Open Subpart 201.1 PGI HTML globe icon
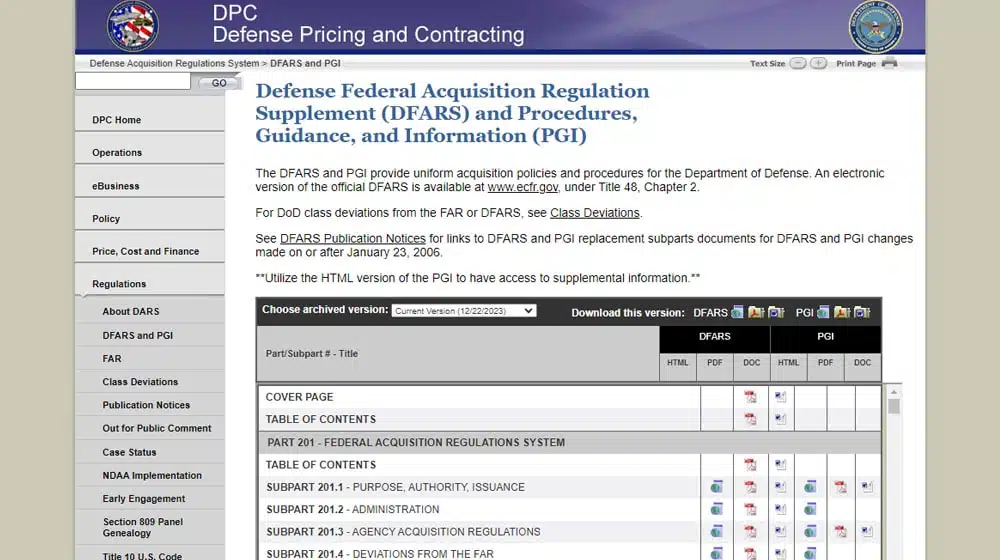 coord(810,487)
